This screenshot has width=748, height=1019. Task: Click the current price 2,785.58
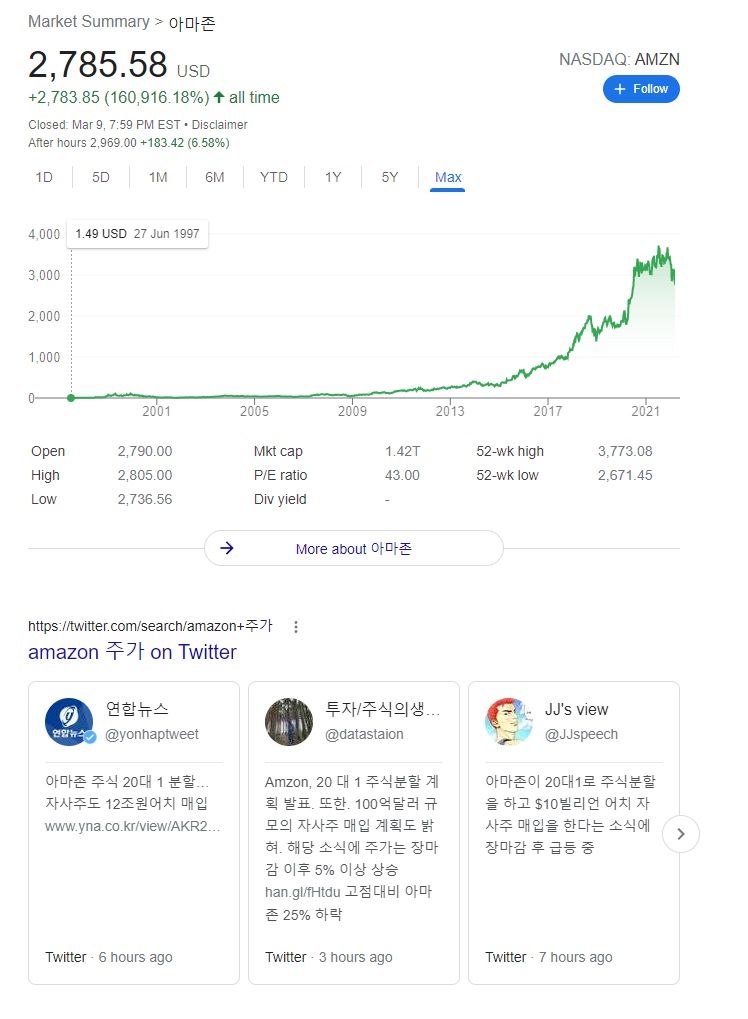tap(97, 64)
